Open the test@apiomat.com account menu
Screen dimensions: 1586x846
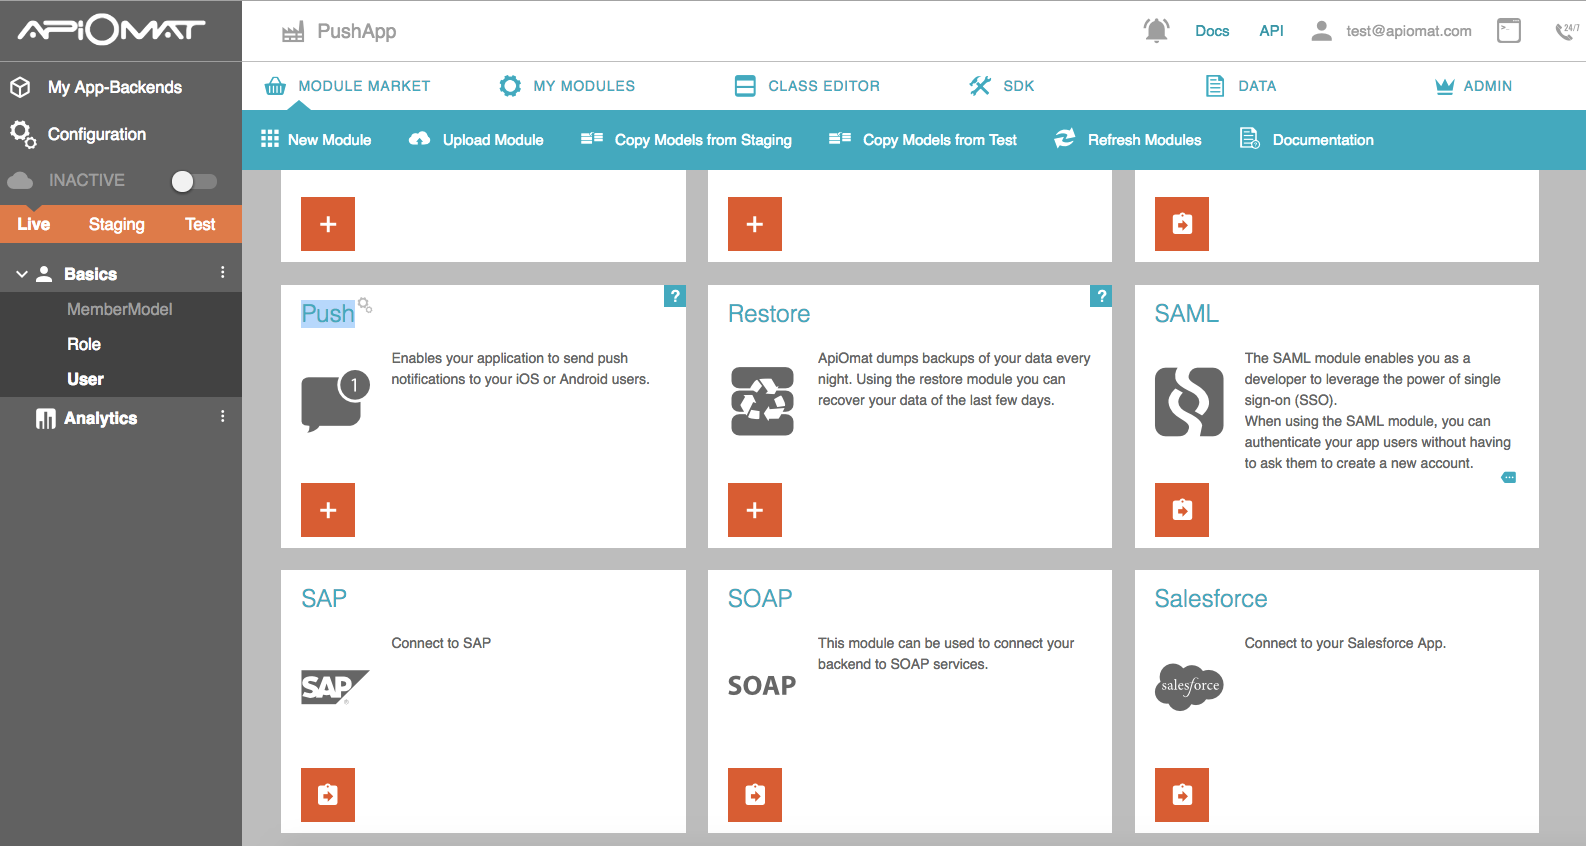(x=1408, y=31)
